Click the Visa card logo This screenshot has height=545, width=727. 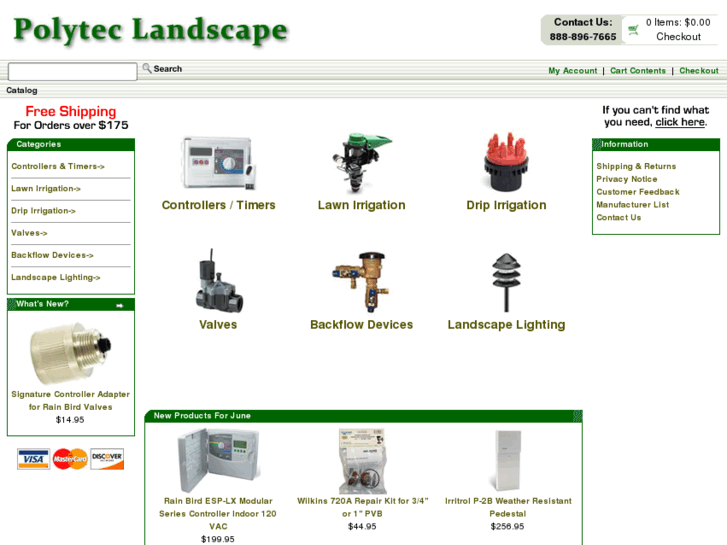pyautogui.click(x=33, y=459)
